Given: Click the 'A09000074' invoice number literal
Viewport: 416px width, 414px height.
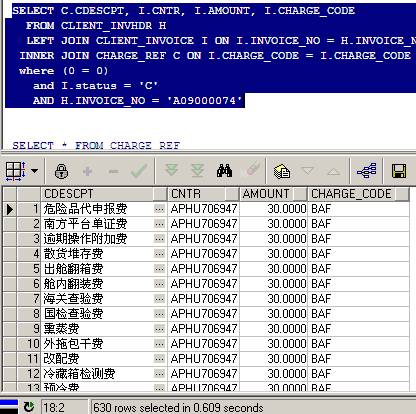Looking at the screenshot, I should pos(204,101).
